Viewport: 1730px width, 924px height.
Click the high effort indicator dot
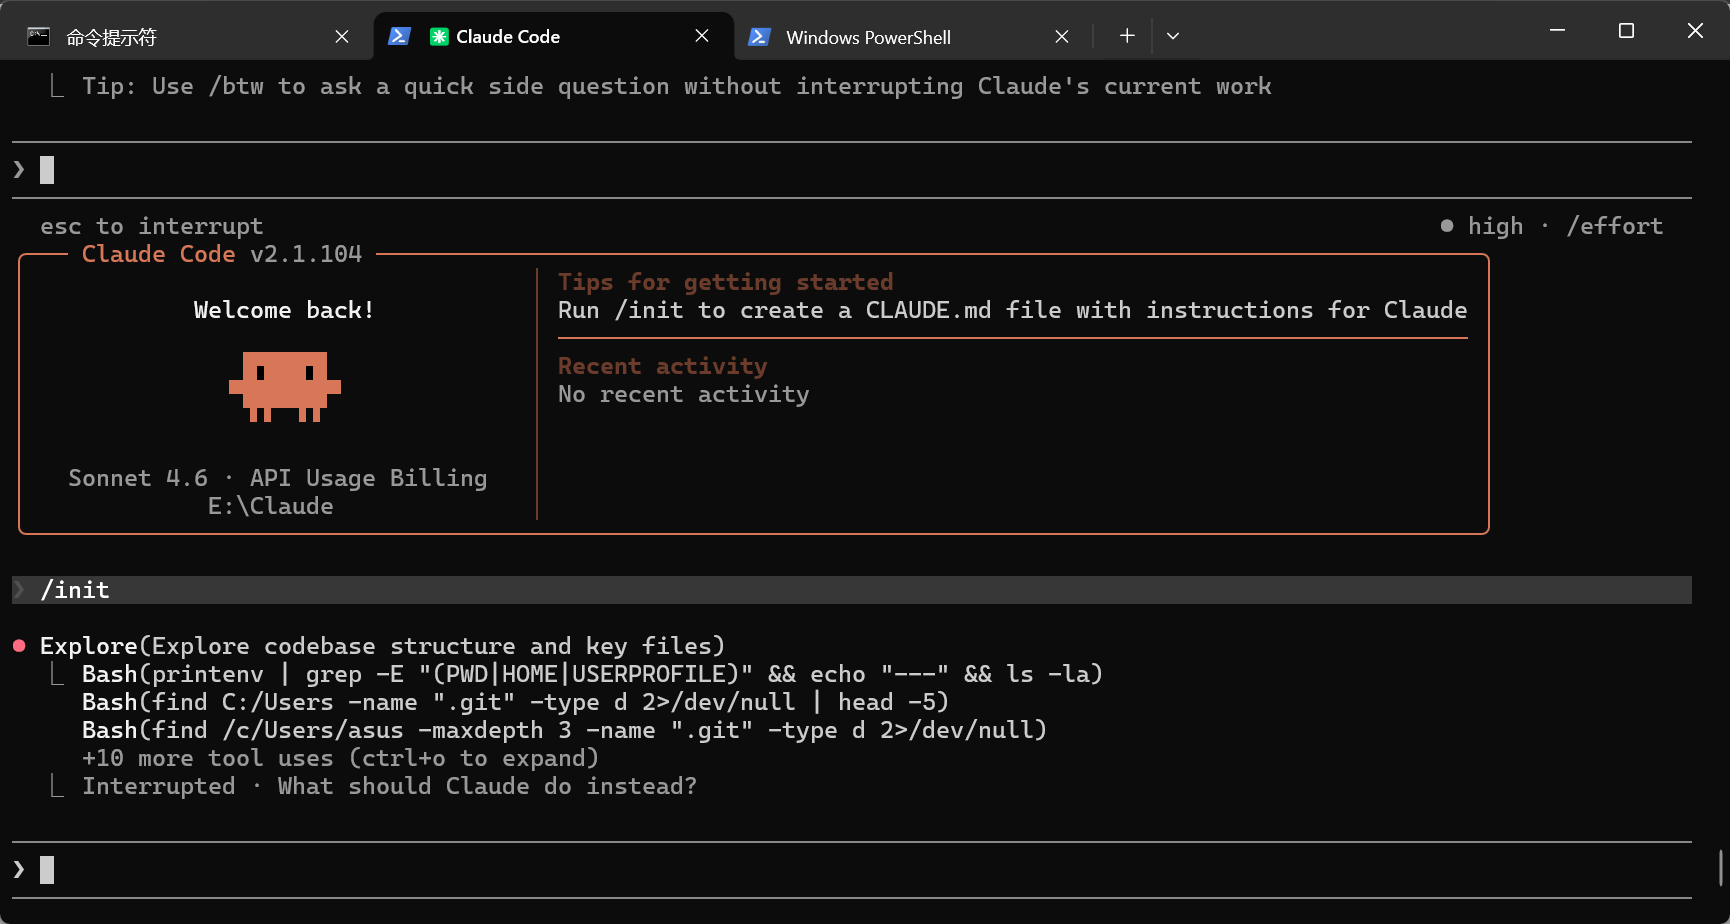[1447, 226]
